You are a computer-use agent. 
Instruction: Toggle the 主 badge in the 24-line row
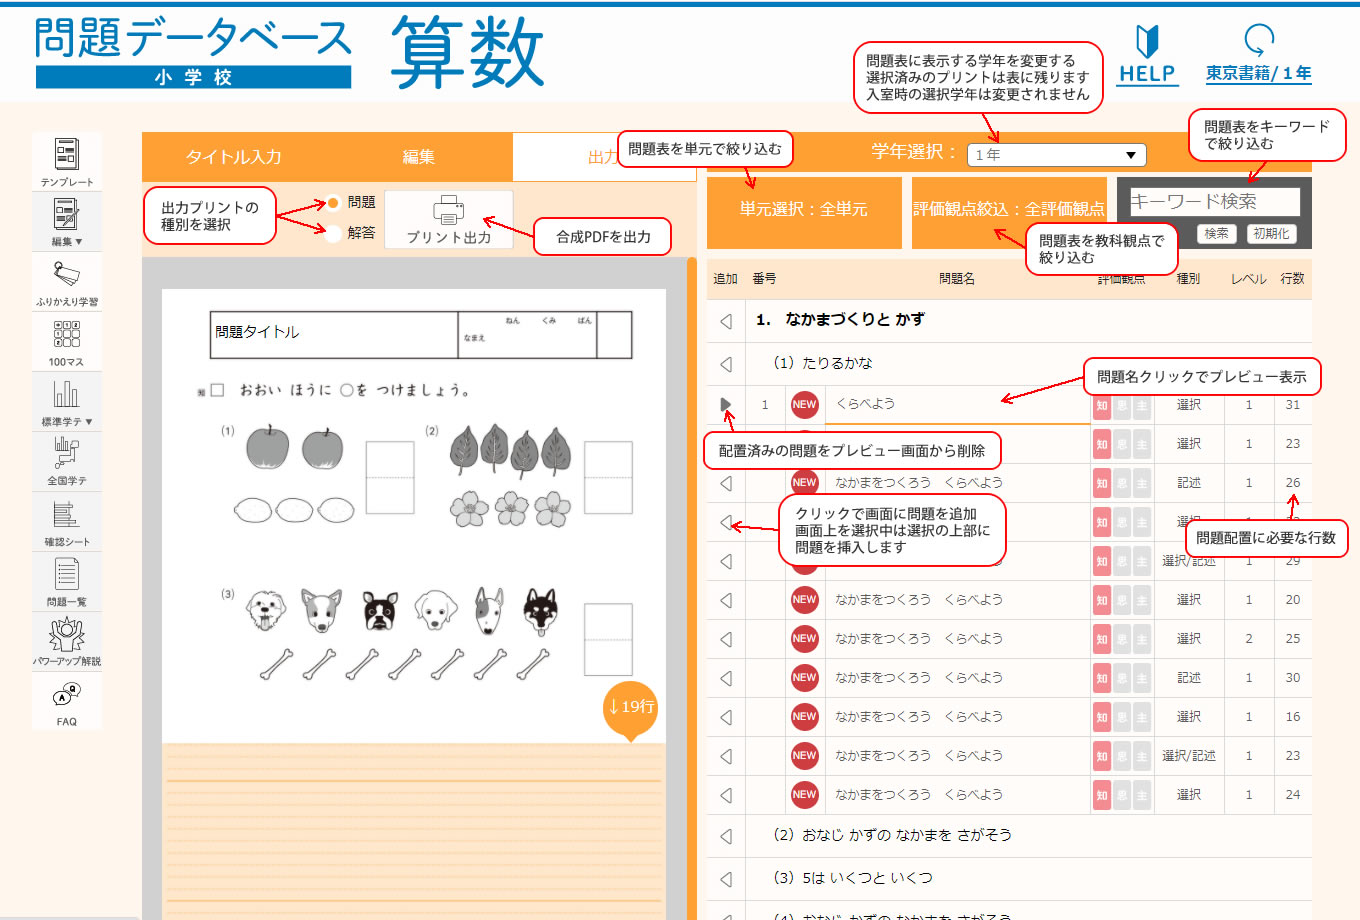tap(1142, 795)
